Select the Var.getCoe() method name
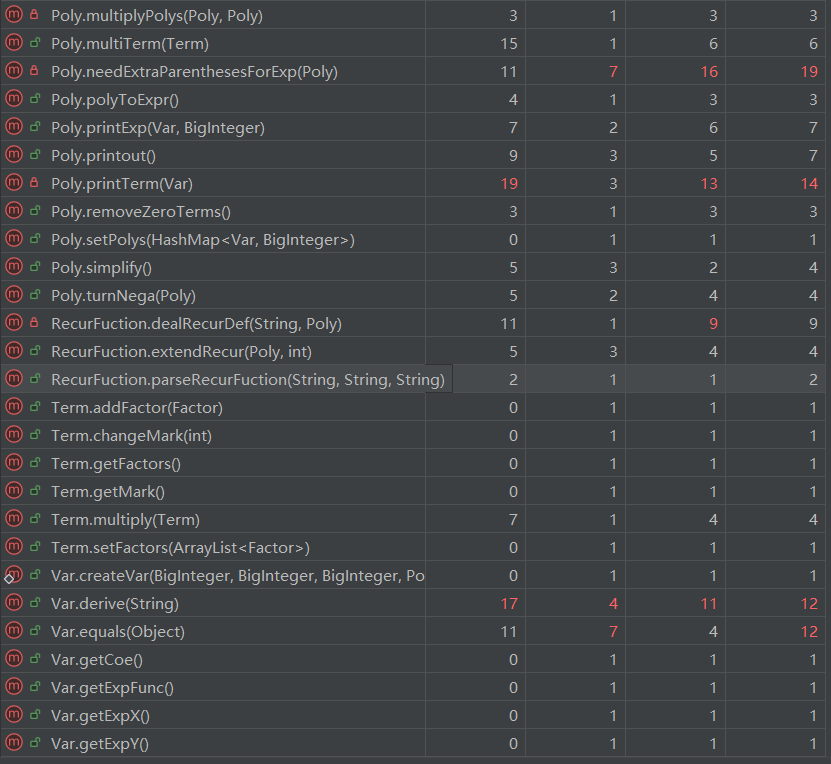Screen dimensions: 831x764 (x=97, y=660)
